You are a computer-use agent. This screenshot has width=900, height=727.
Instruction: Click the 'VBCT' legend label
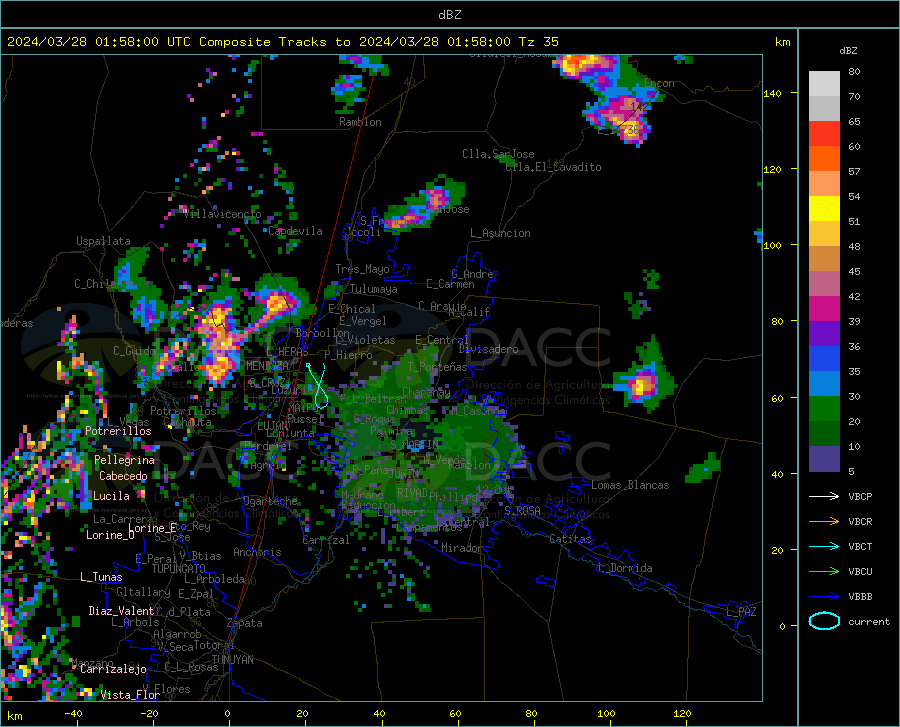[x=860, y=546]
